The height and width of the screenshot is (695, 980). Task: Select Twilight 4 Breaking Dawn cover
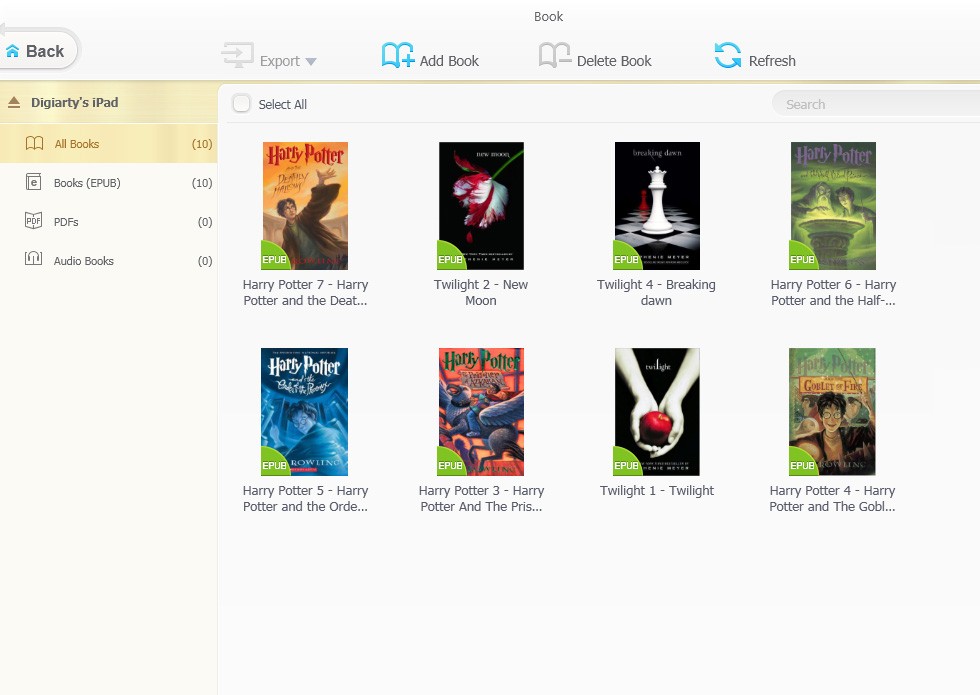[657, 206]
